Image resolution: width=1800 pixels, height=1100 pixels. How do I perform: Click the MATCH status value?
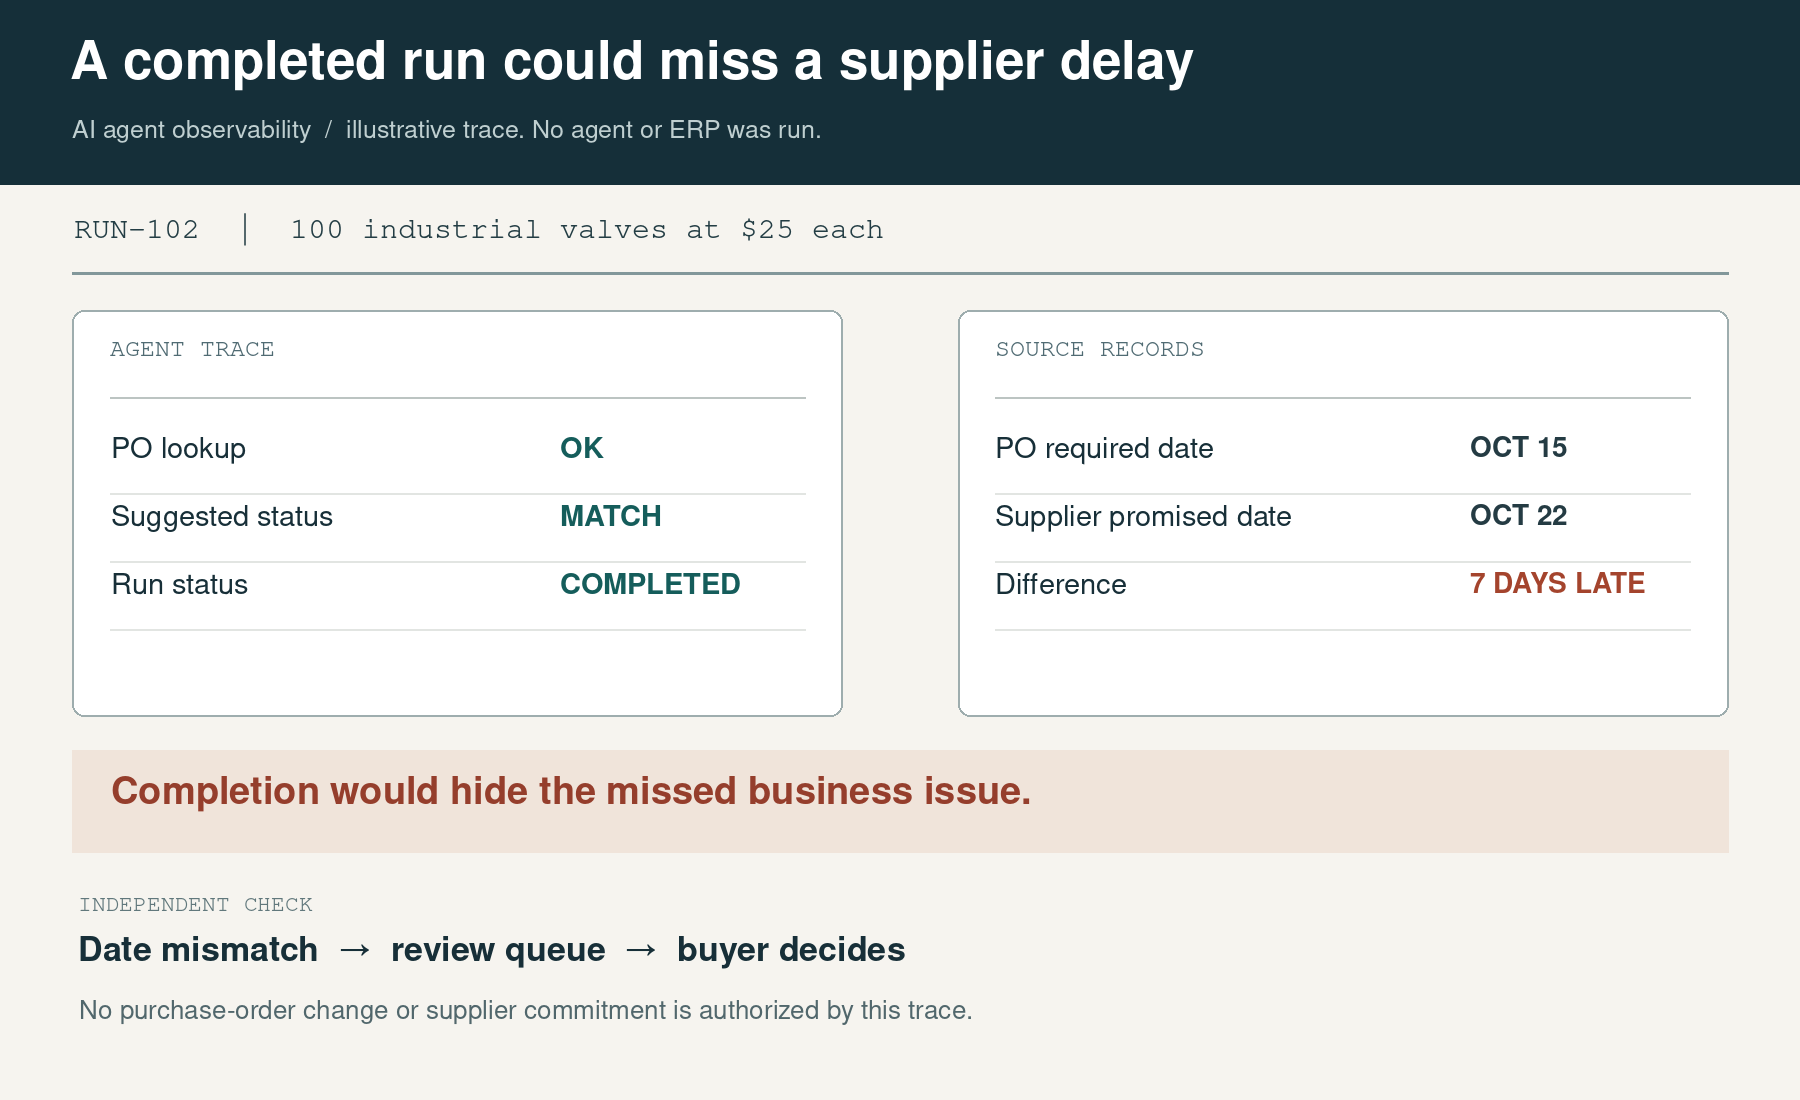(611, 516)
